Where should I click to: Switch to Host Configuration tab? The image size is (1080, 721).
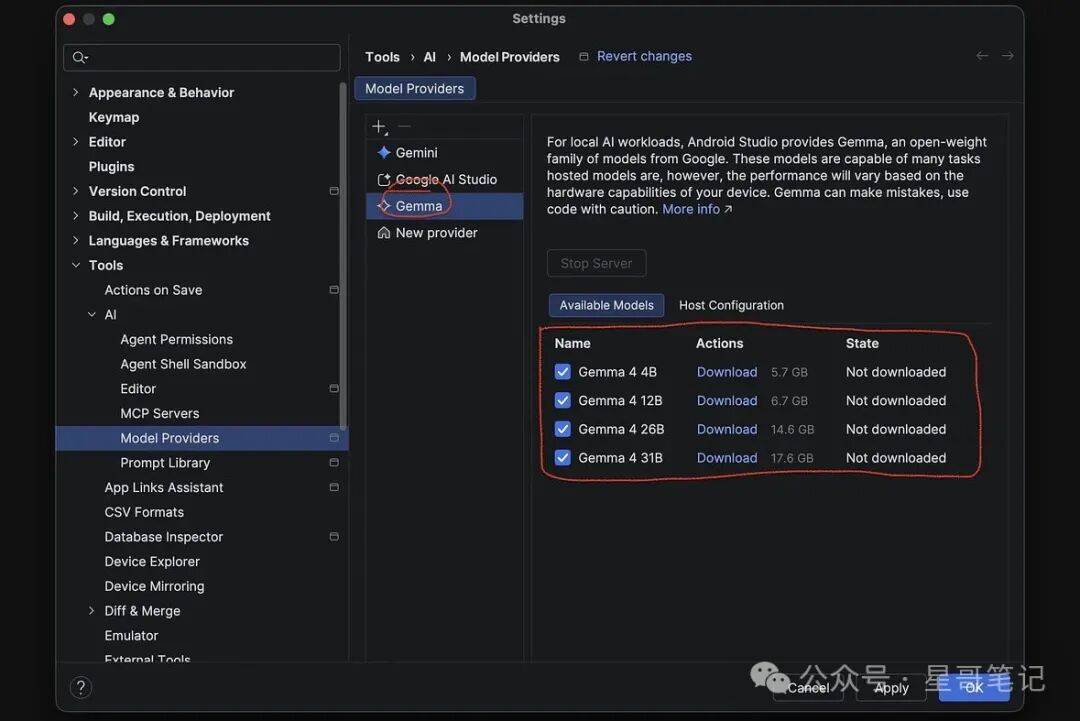coord(731,305)
